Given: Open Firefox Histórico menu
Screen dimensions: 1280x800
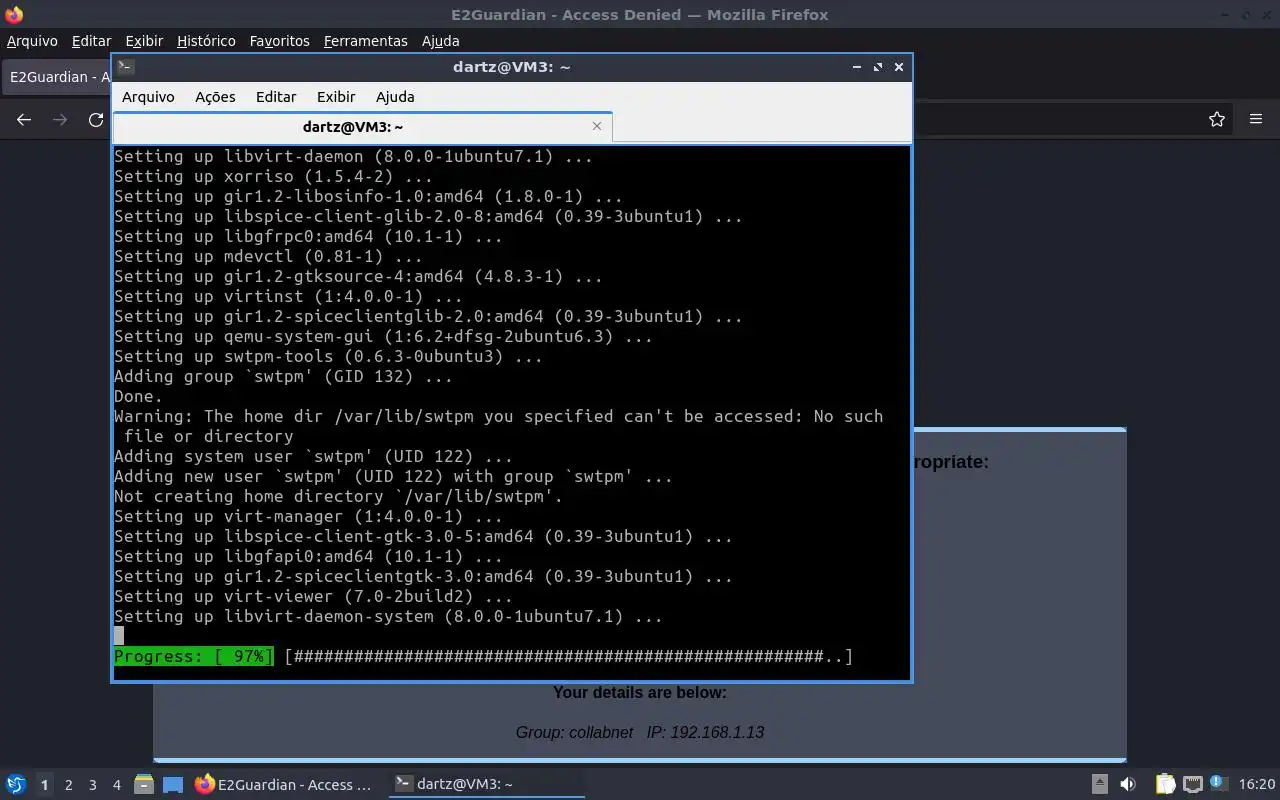Looking at the screenshot, I should point(206,41).
